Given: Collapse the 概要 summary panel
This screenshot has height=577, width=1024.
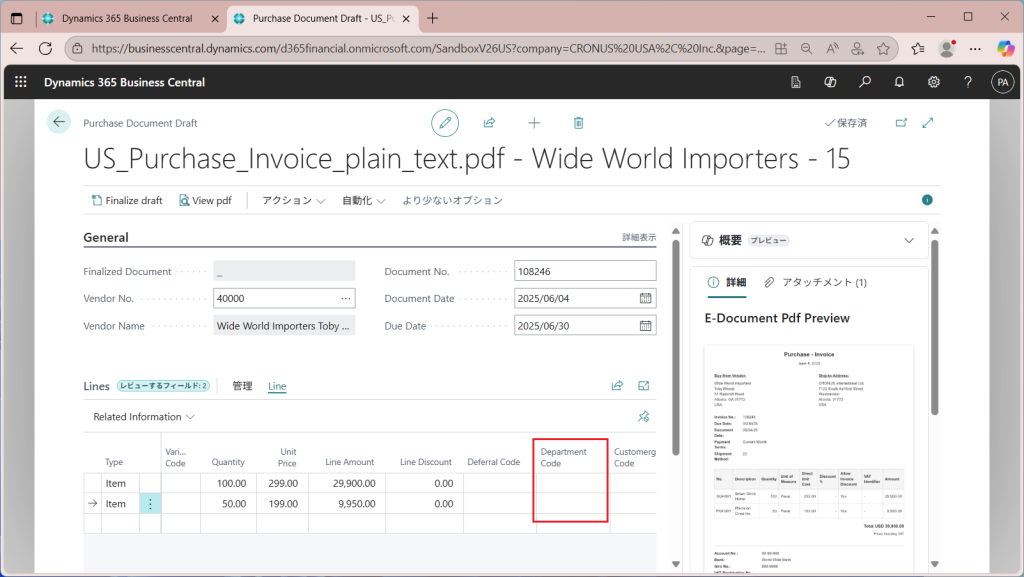Looking at the screenshot, I should pyautogui.click(x=908, y=240).
